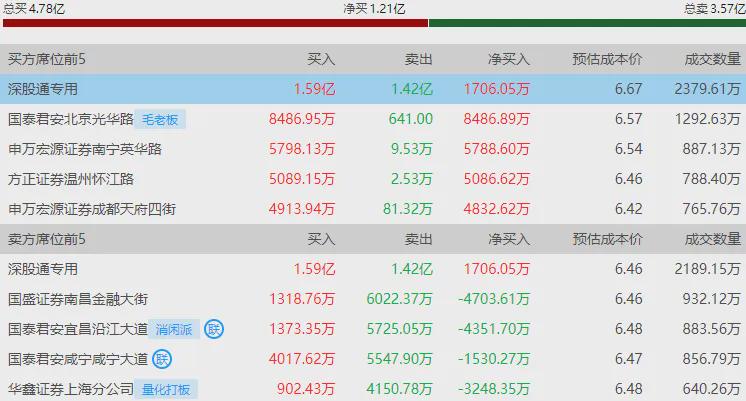Sort by 成交数量 in buyer table header

click(x=713, y=59)
